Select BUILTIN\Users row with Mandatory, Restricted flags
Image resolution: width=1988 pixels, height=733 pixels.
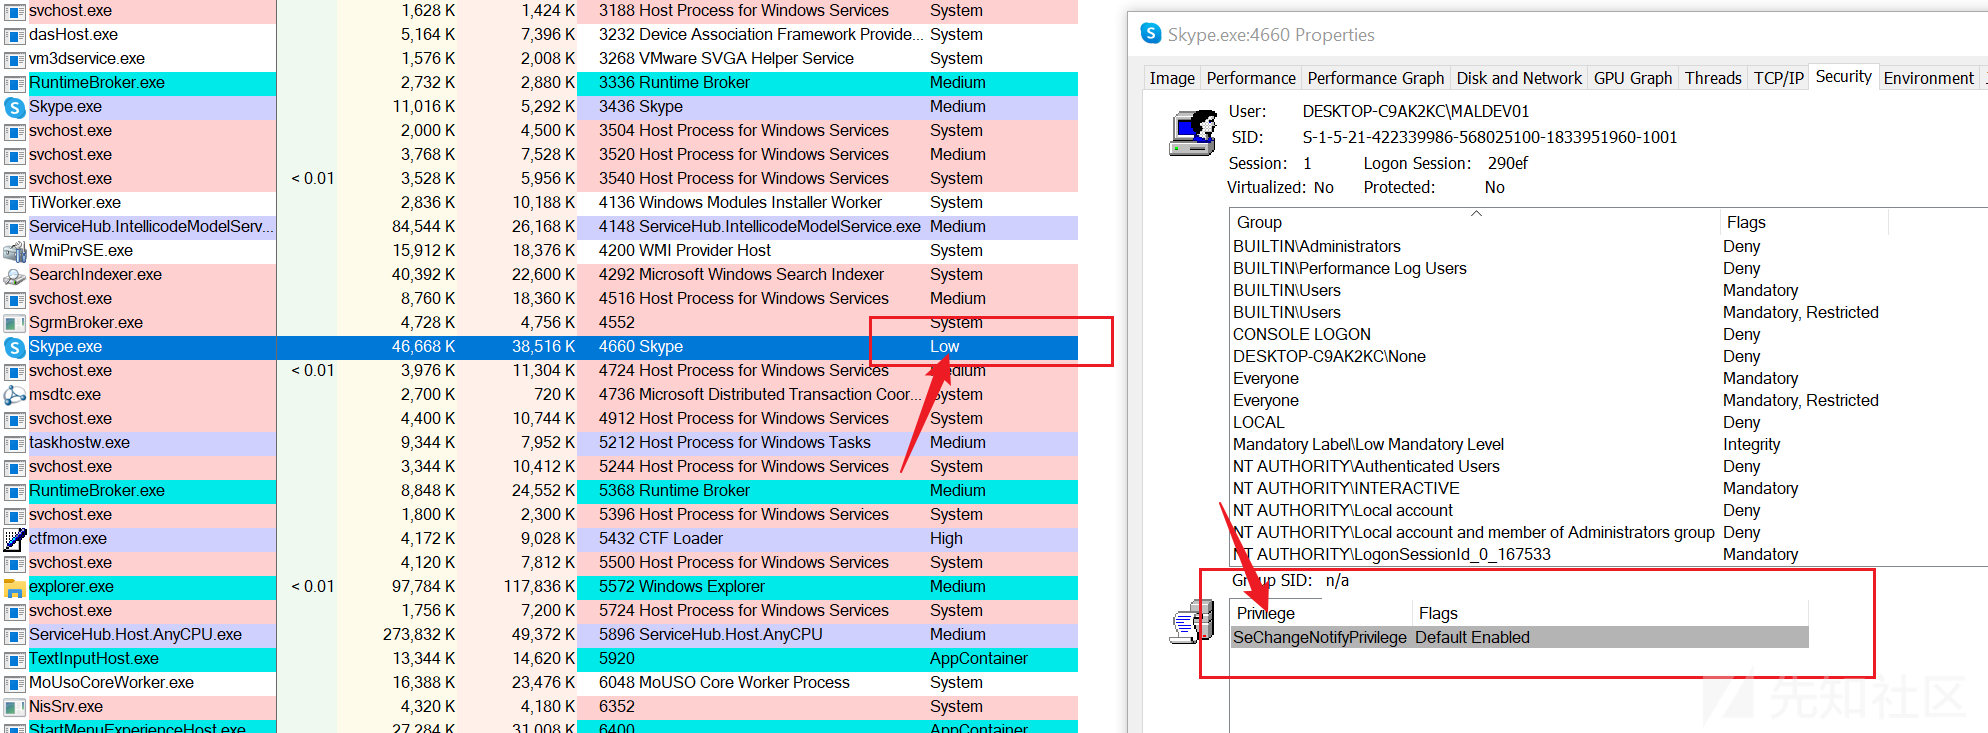[1556, 312]
